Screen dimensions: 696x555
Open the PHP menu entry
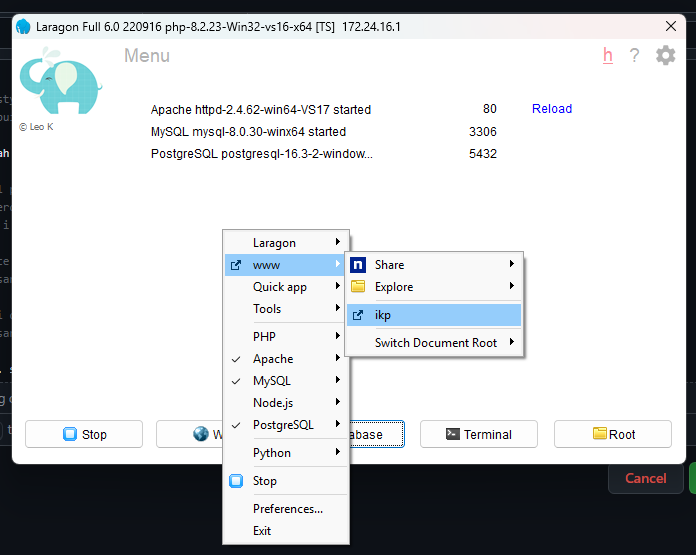coord(285,337)
